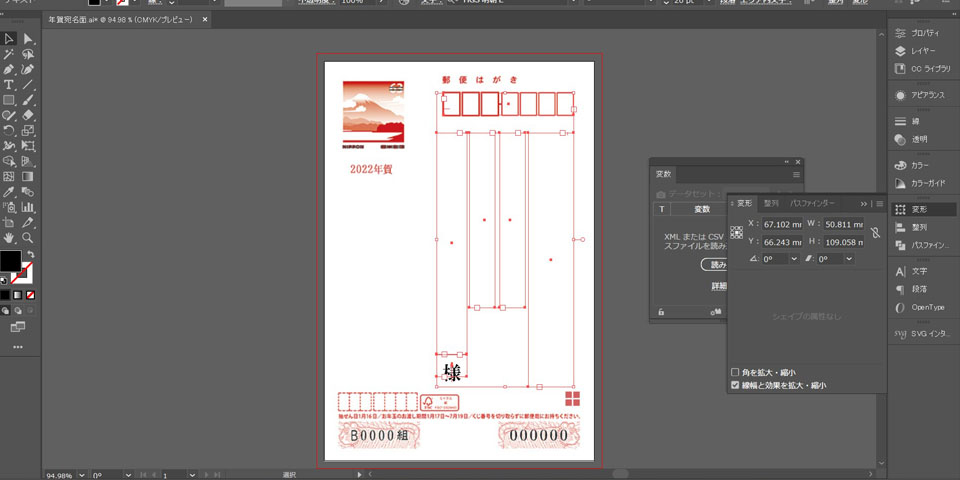Open the rotation angle dropdown
The height and width of the screenshot is (480, 960).
[x=794, y=259]
